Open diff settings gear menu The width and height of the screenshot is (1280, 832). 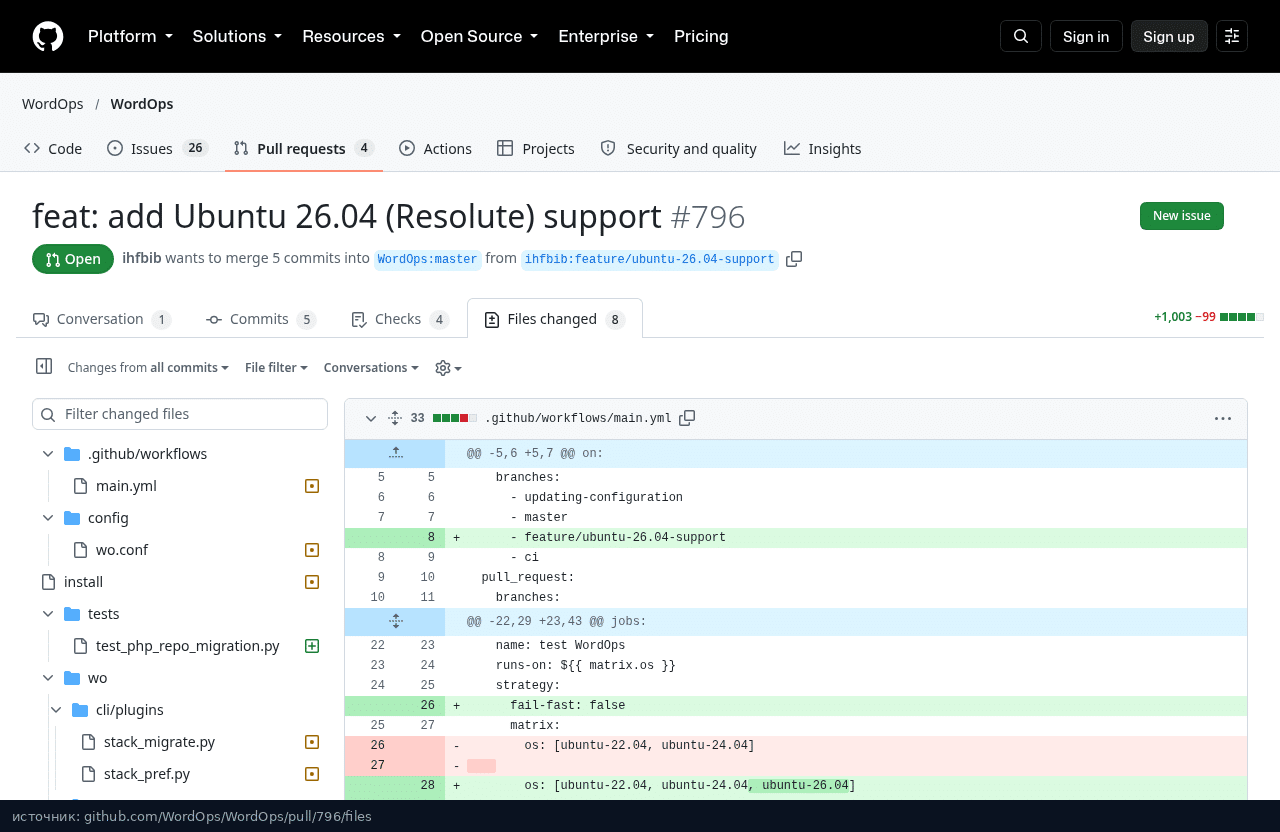pos(448,368)
